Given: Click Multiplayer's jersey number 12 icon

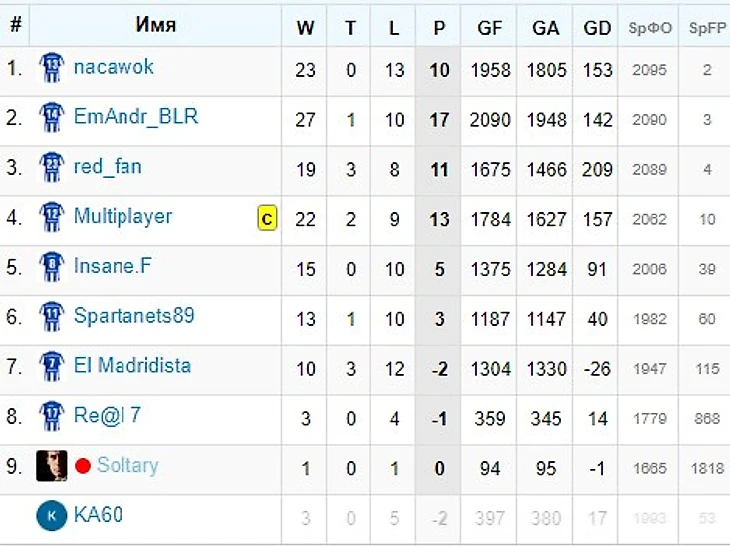Looking at the screenshot, I should tap(52, 217).
